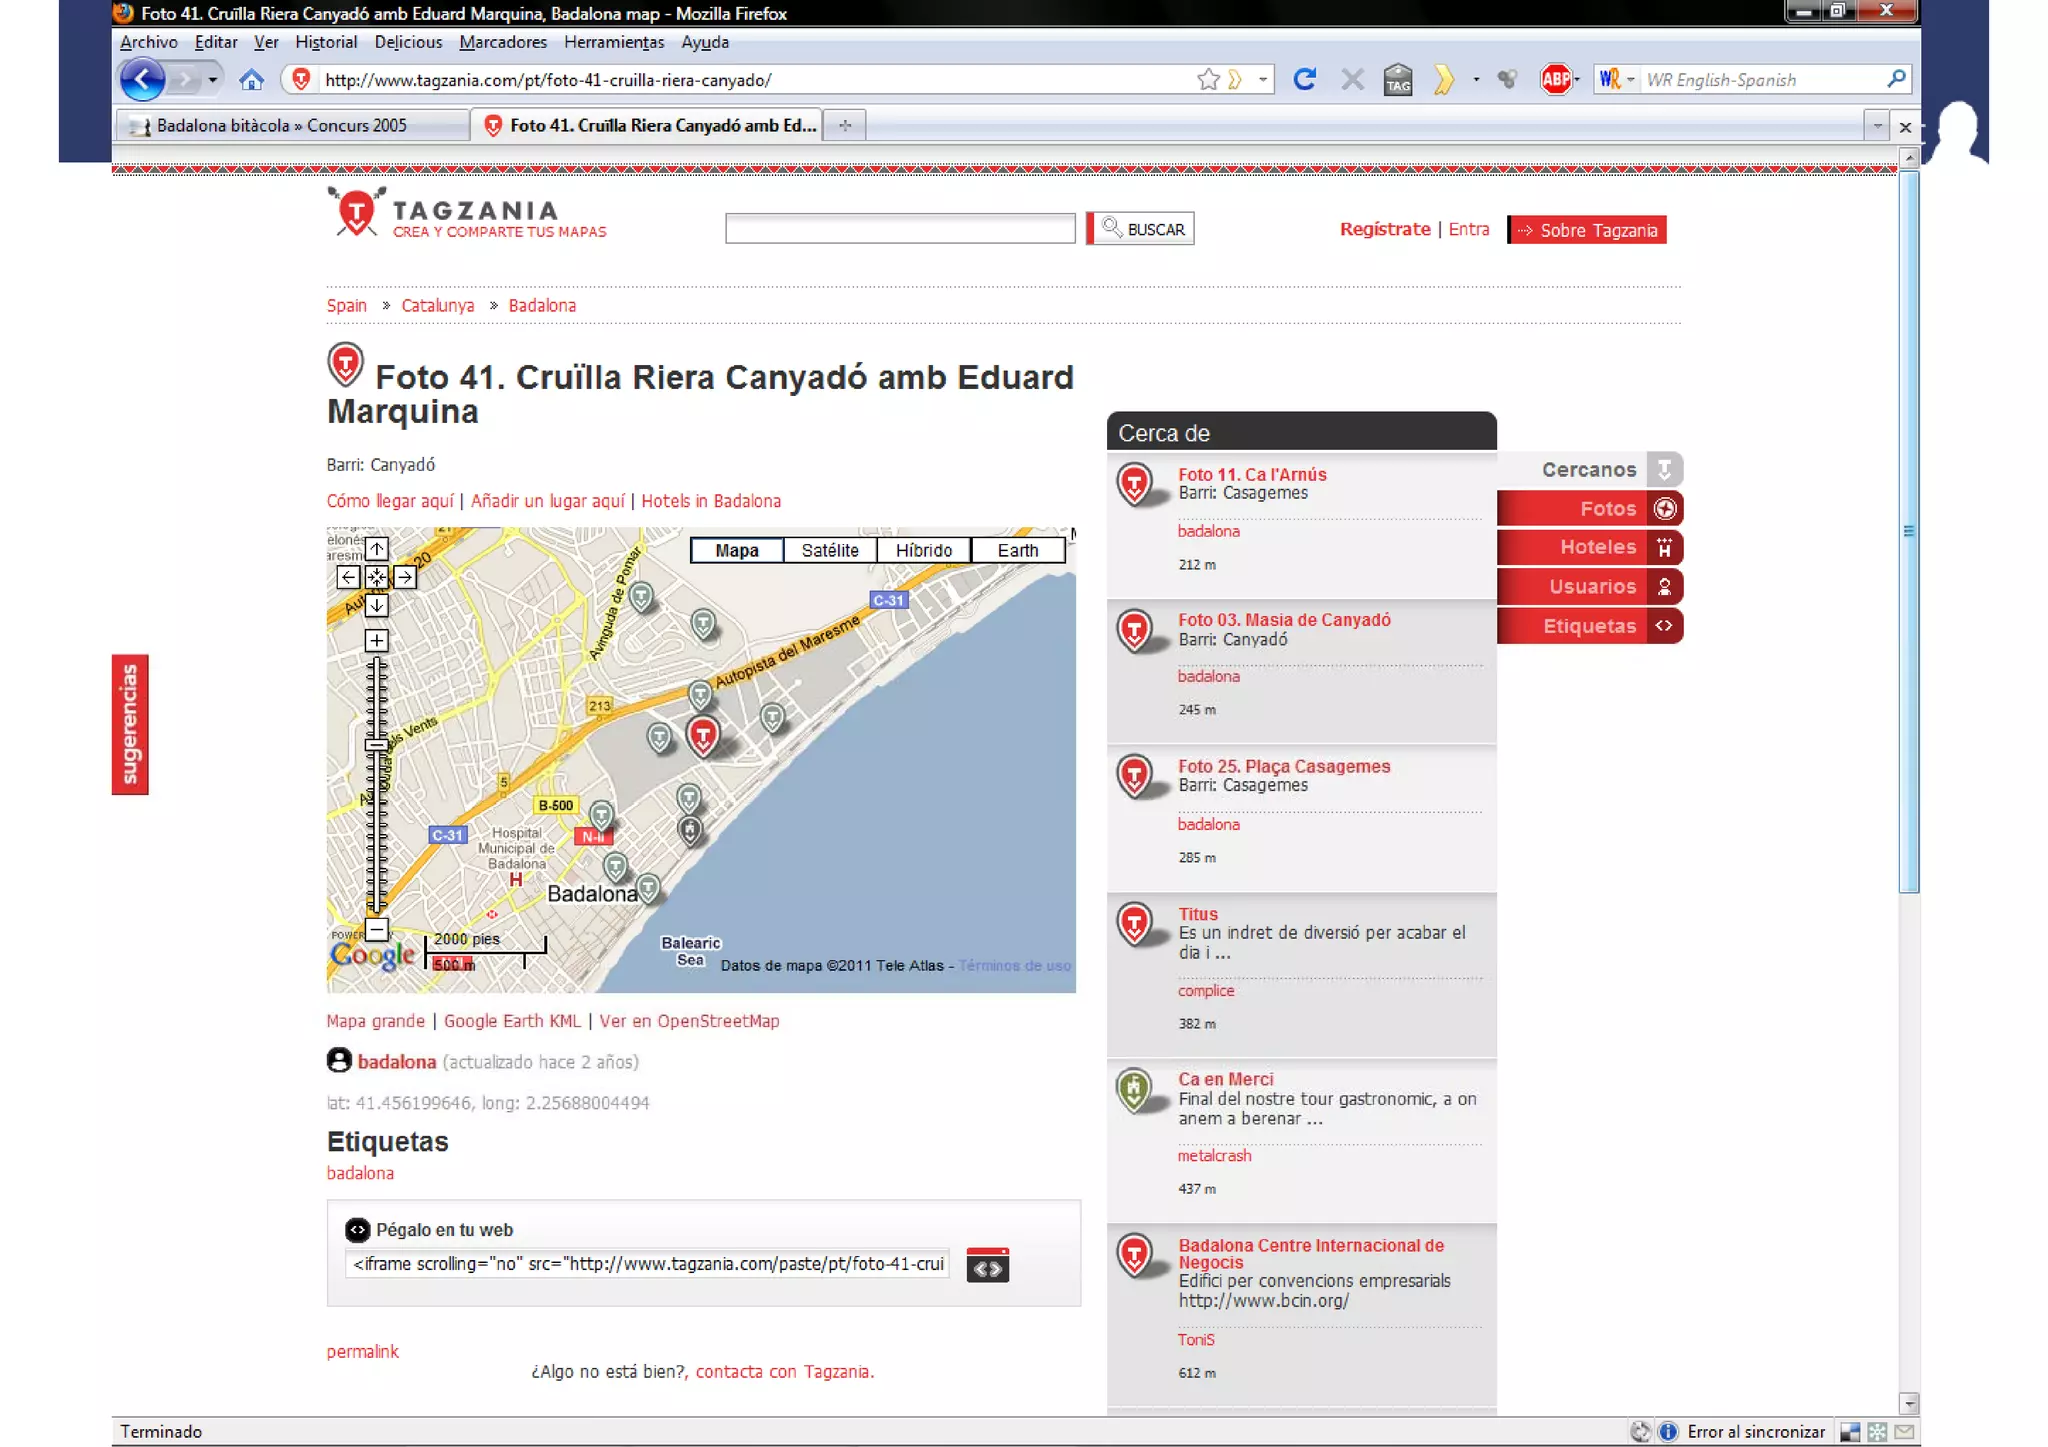Click the map zoom in plus icon
Viewport: 2048px width, 1447px height.
click(376, 641)
